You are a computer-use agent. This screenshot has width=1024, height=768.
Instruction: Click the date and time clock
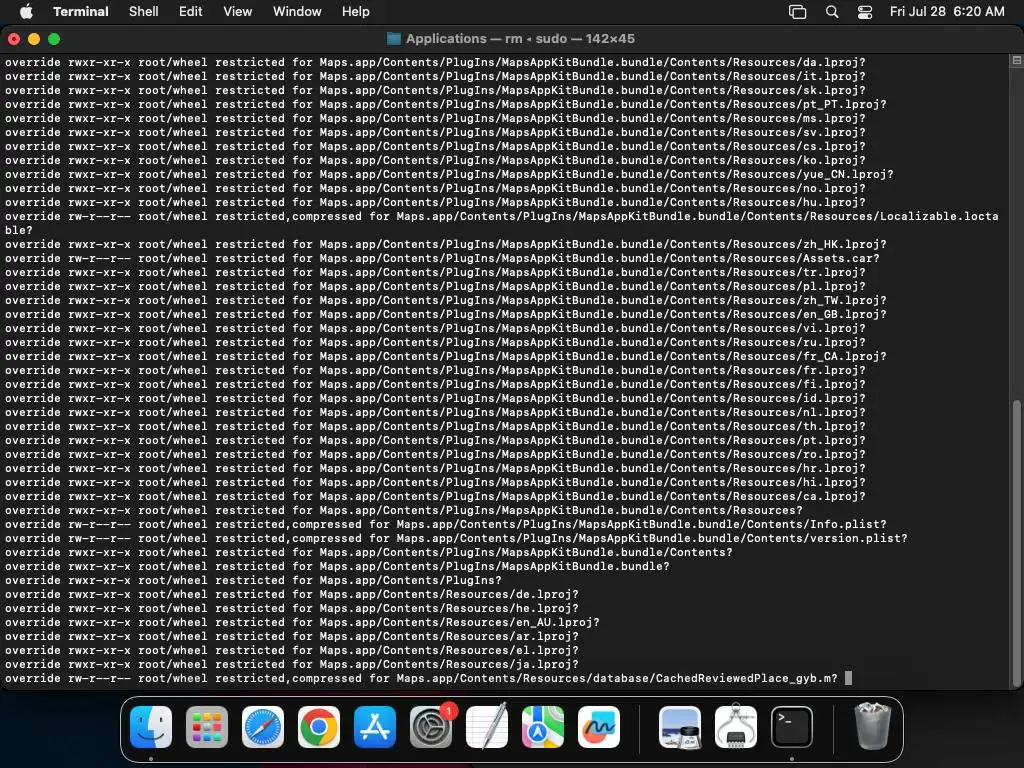tap(947, 11)
